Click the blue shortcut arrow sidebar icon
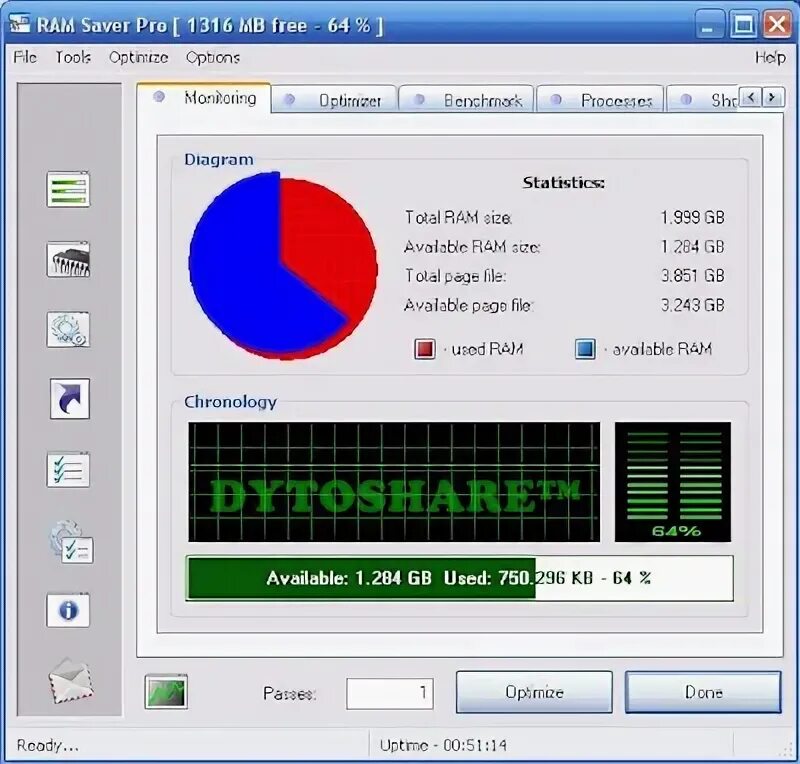The width and height of the screenshot is (800, 764). coord(70,399)
